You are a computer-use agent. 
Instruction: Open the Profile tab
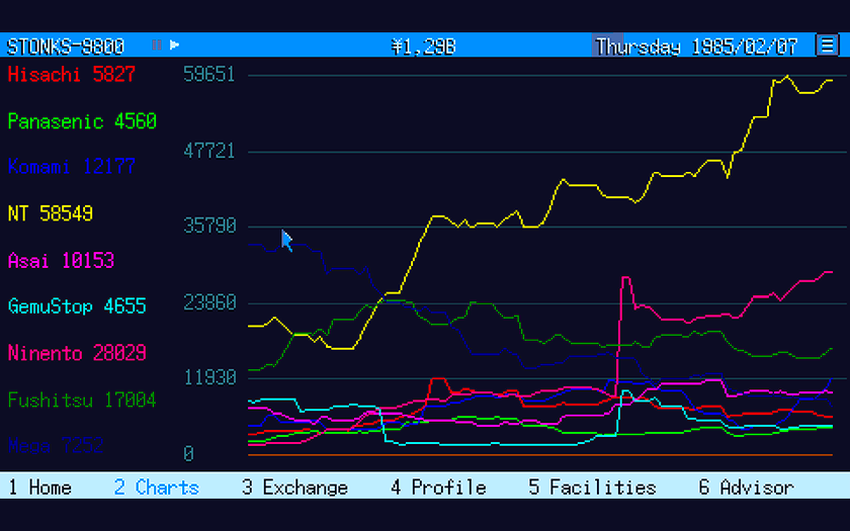tap(438, 487)
